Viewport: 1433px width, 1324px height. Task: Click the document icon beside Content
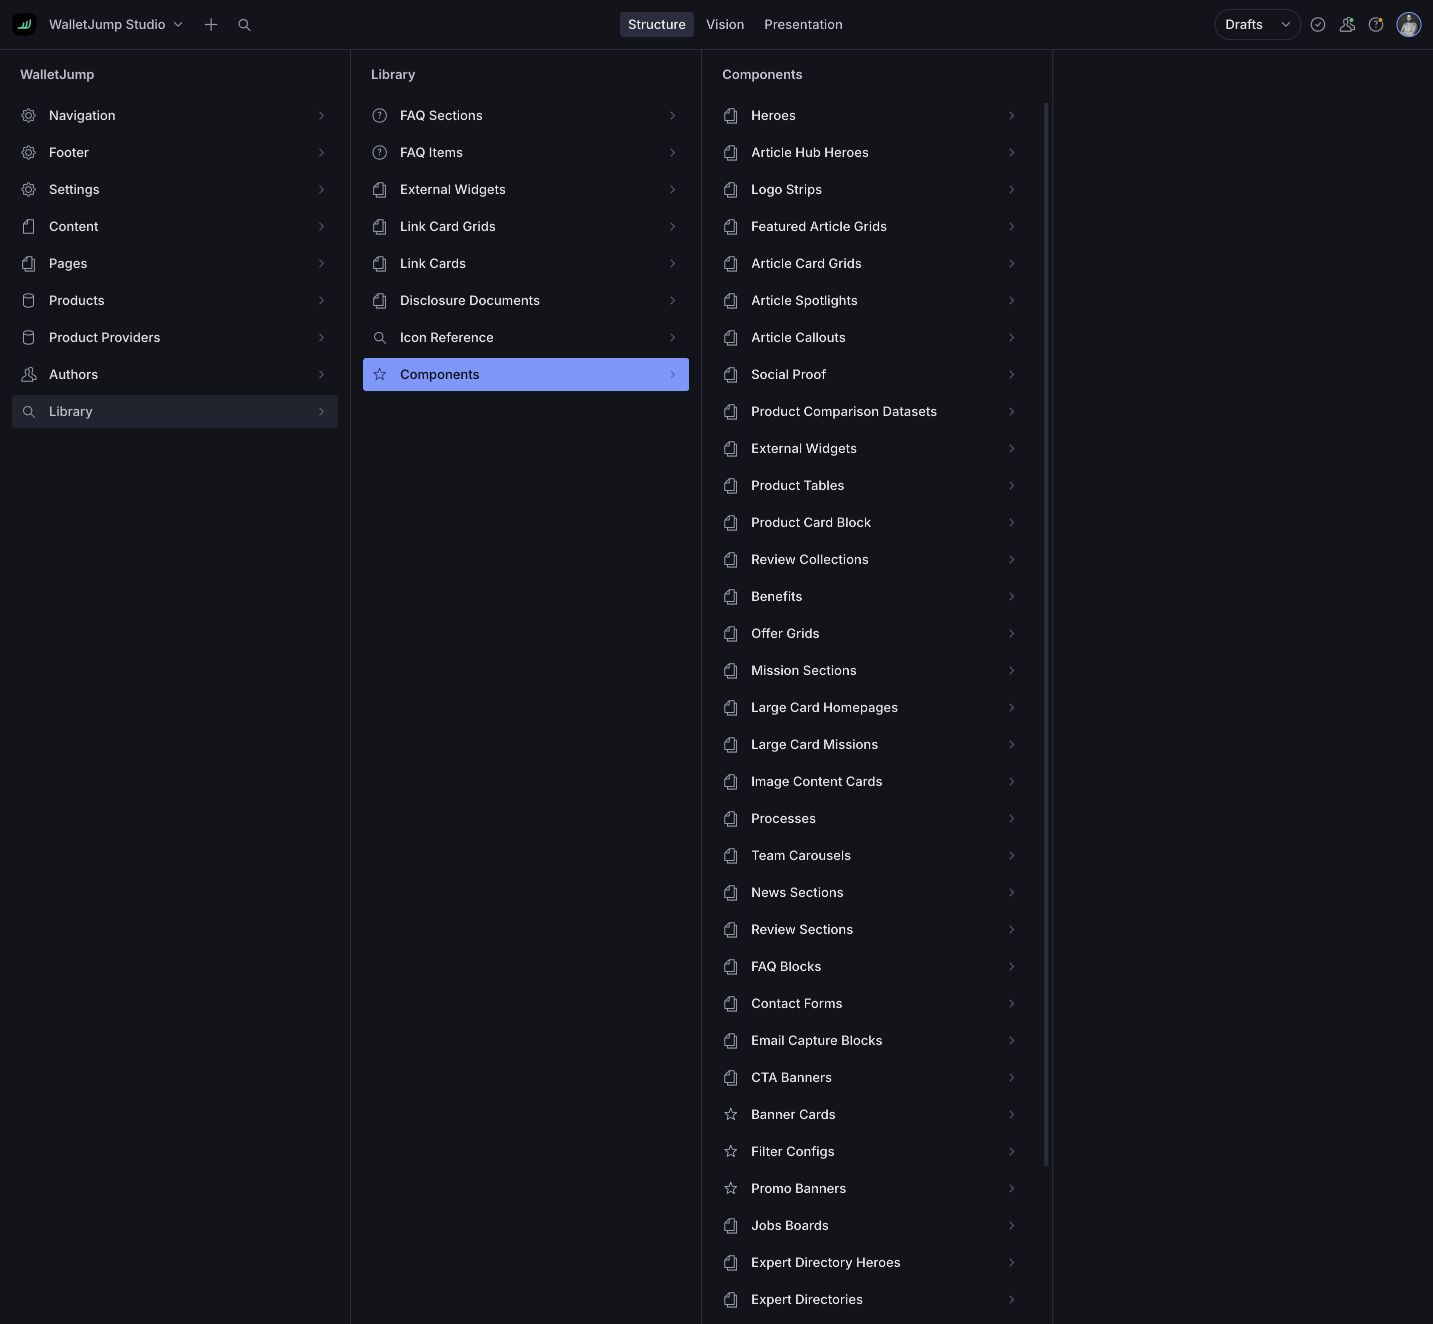(x=29, y=226)
